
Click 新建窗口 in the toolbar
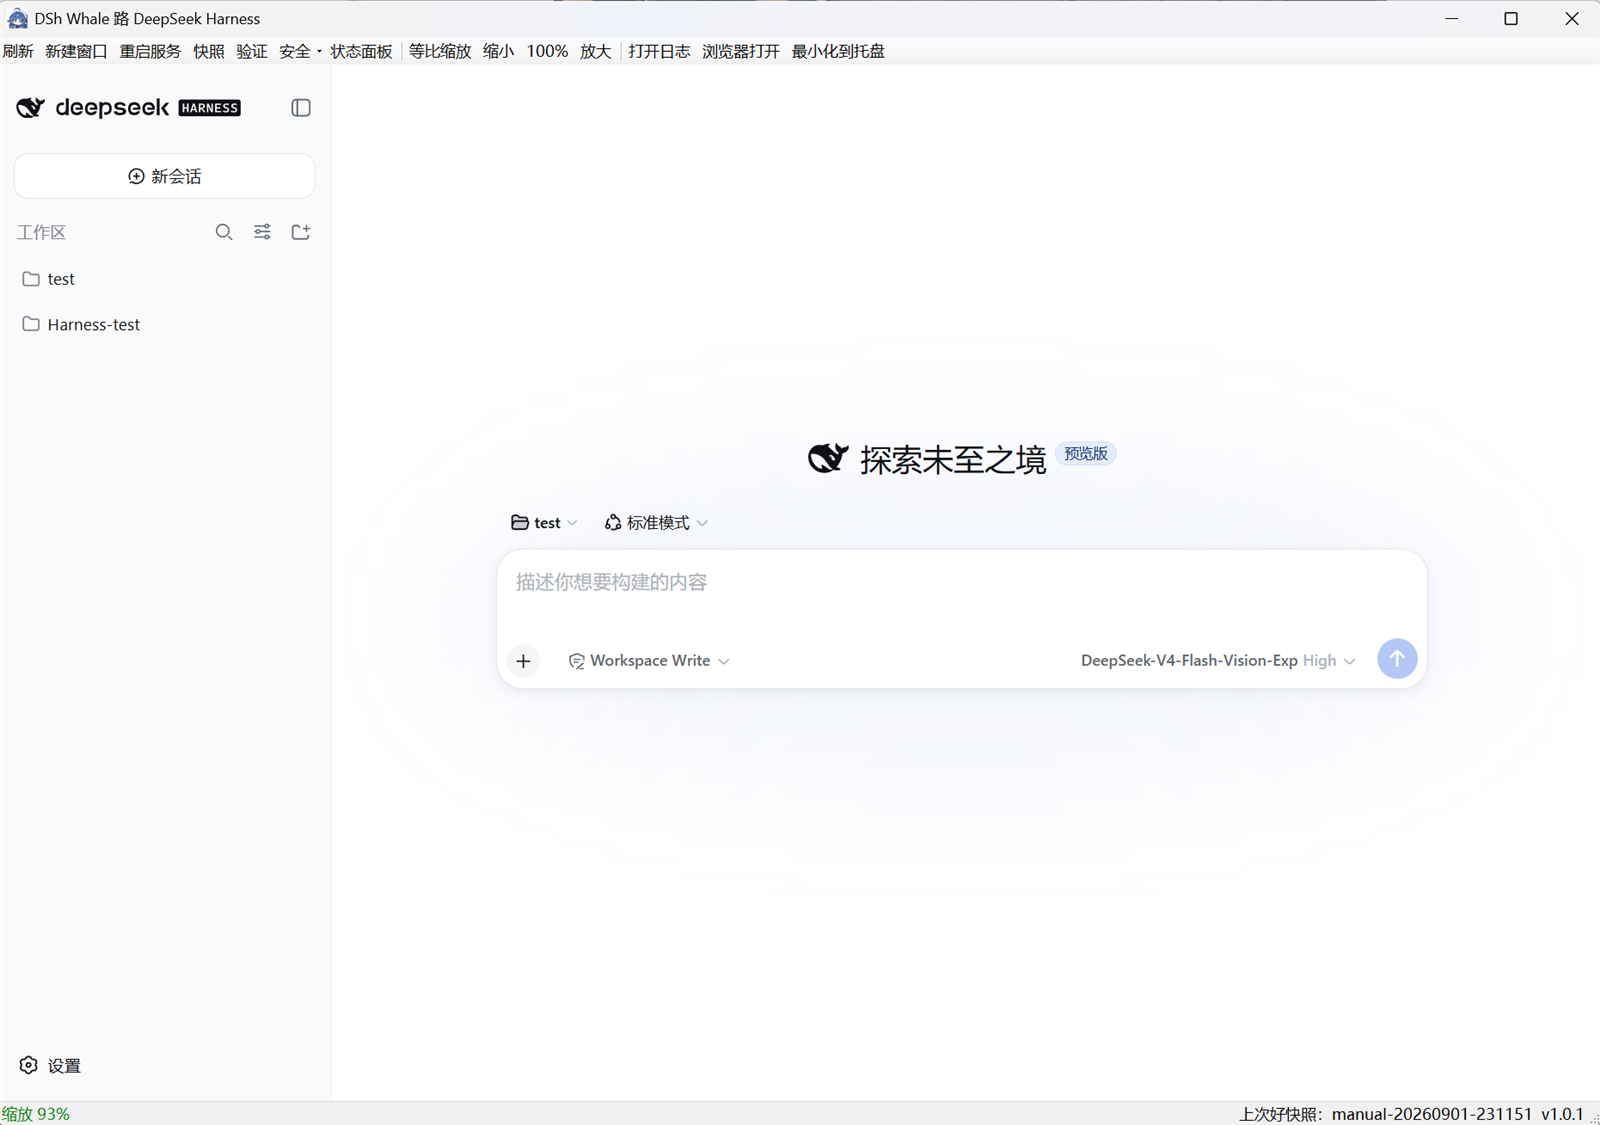click(x=76, y=52)
